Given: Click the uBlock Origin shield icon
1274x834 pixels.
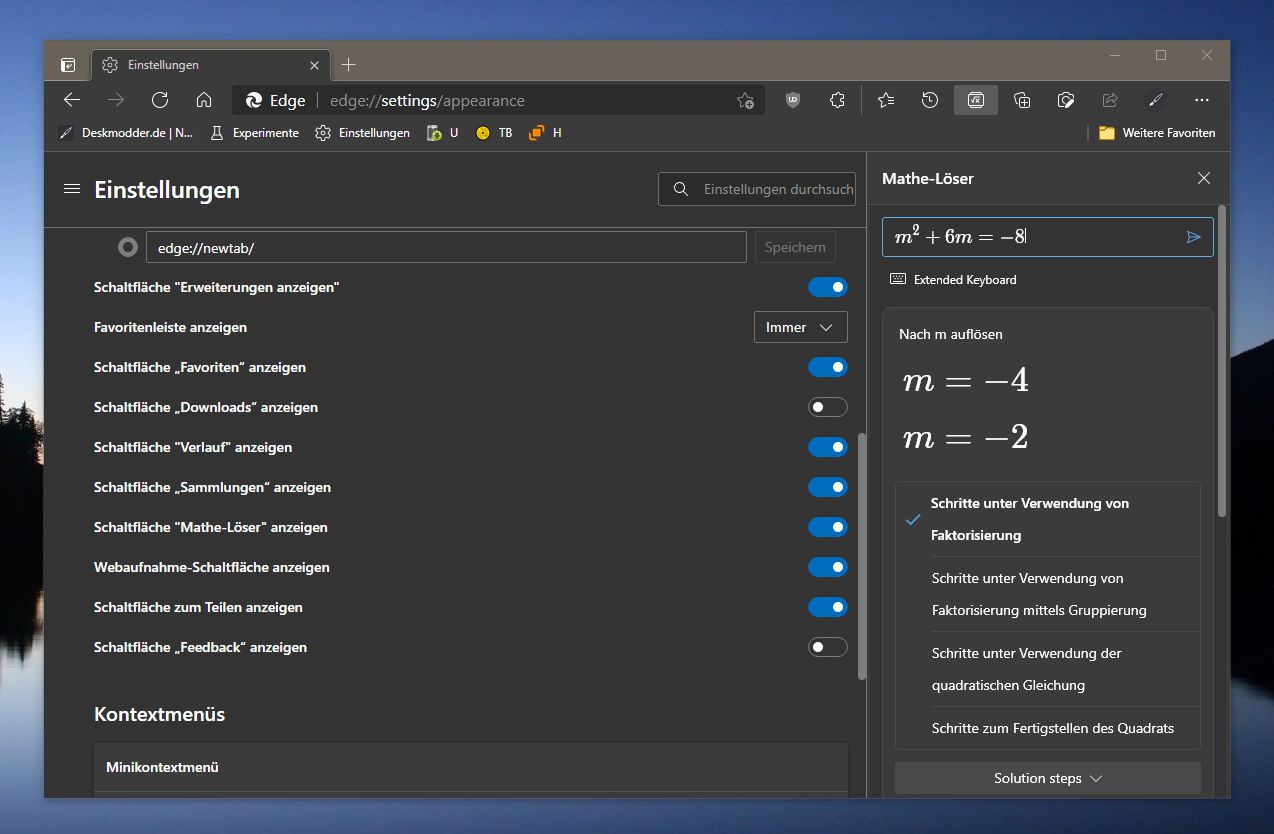Looking at the screenshot, I should tap(793, 100).
